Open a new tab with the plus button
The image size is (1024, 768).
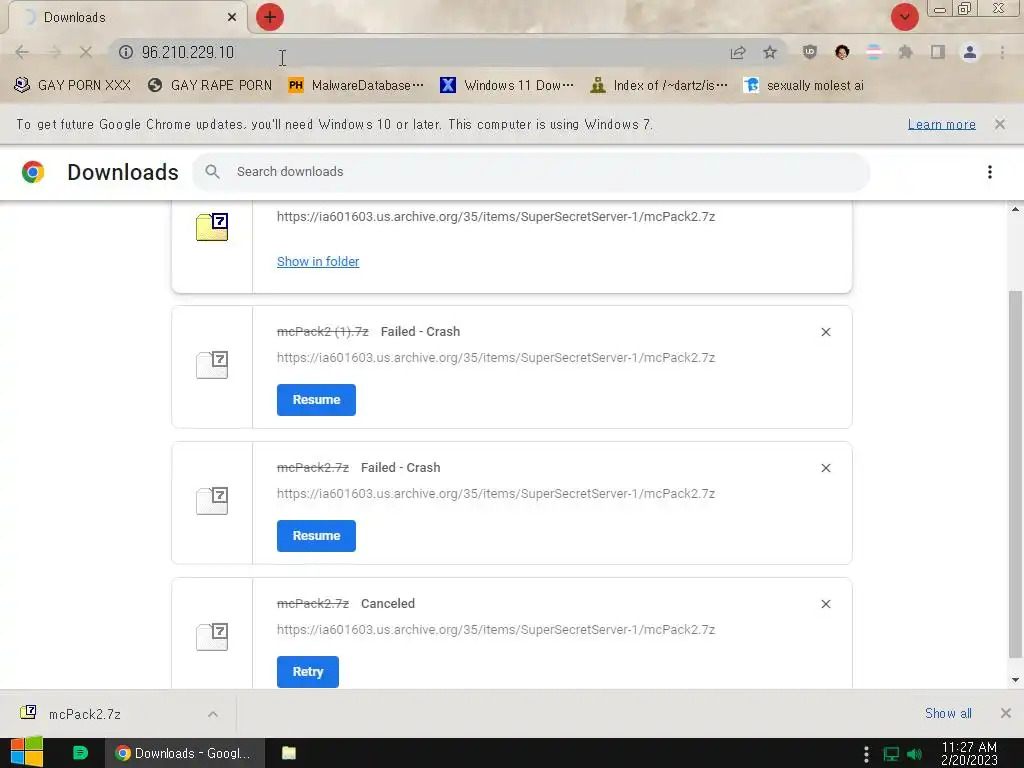(269, 17)
